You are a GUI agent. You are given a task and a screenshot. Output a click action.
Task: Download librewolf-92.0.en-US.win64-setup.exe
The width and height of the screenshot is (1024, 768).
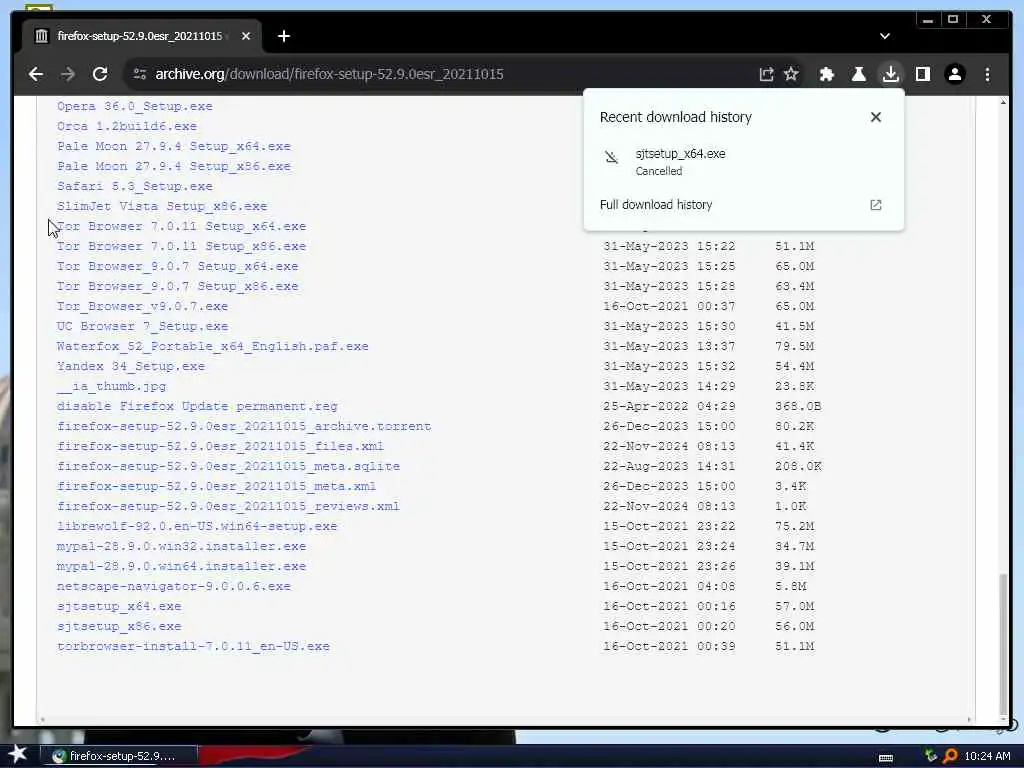(x=197, y=526)
